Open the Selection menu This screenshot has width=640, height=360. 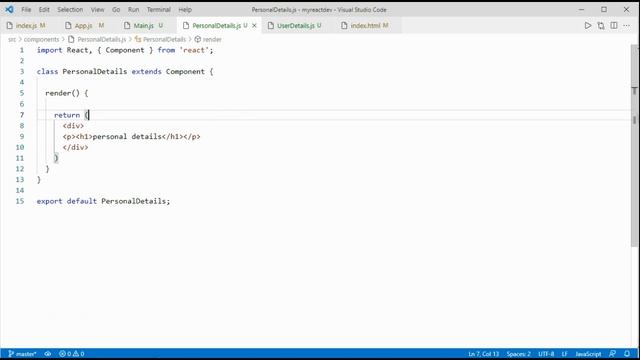point(70,9)
